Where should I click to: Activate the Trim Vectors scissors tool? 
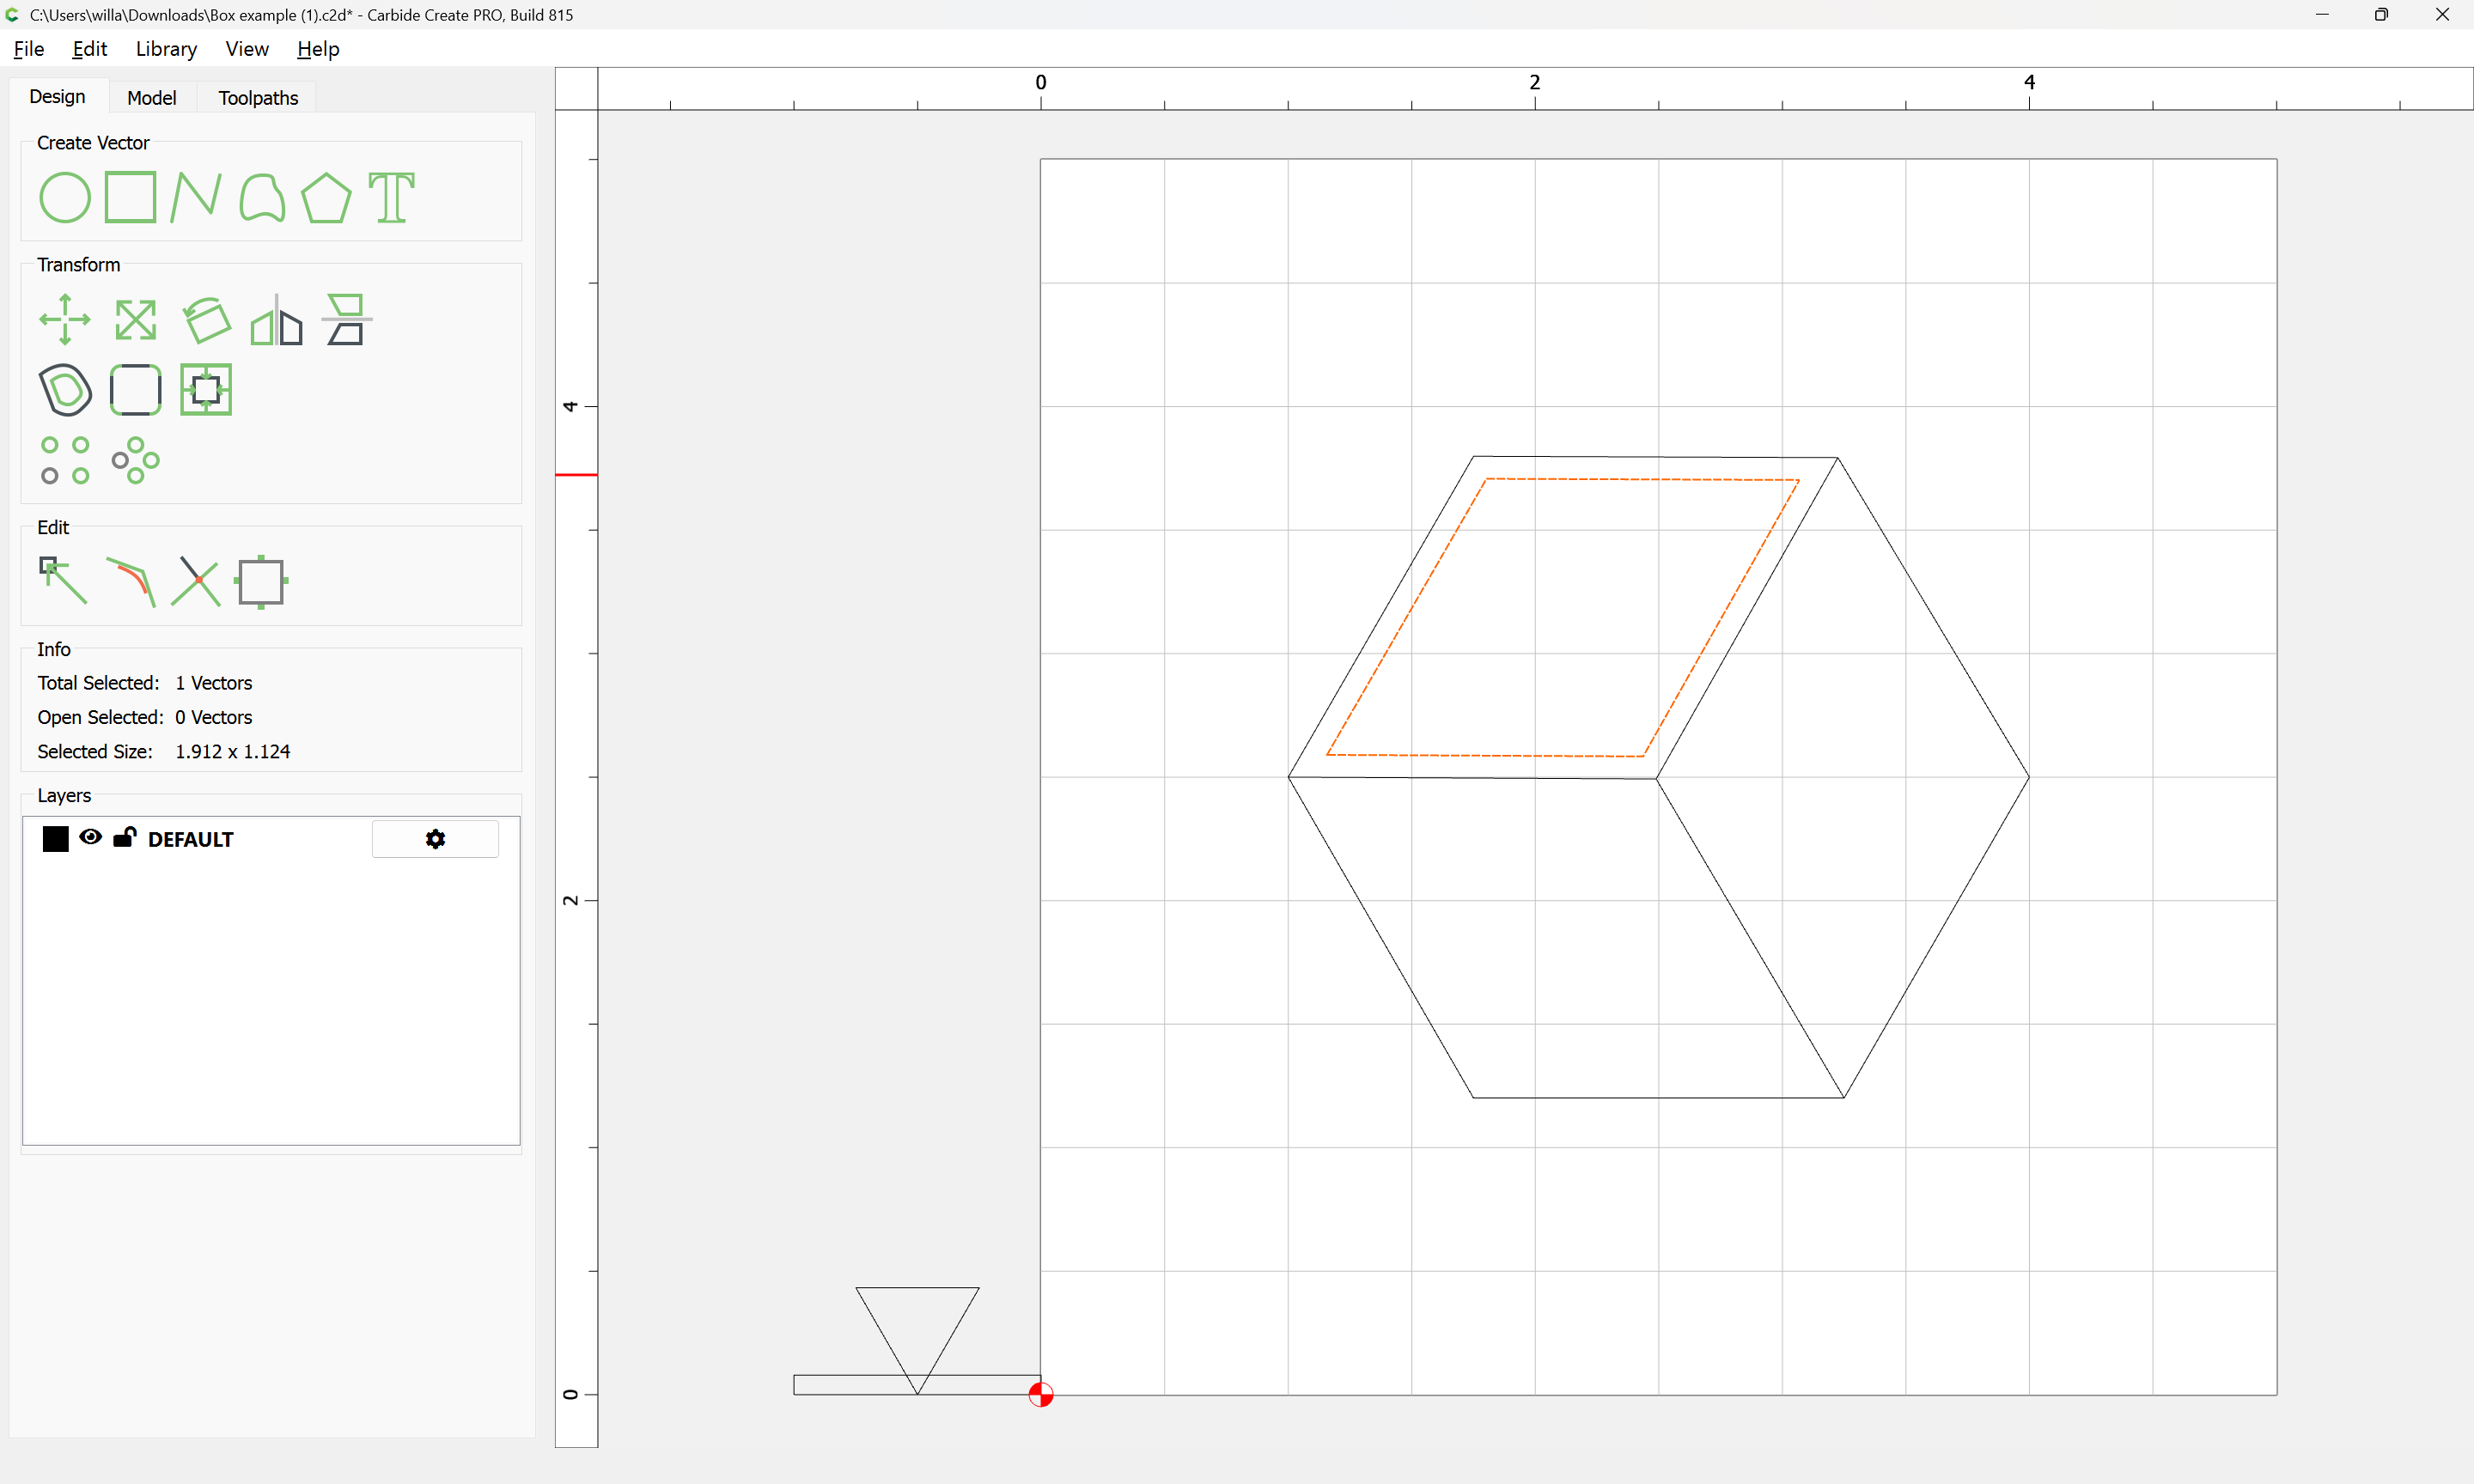click(195, 581)
